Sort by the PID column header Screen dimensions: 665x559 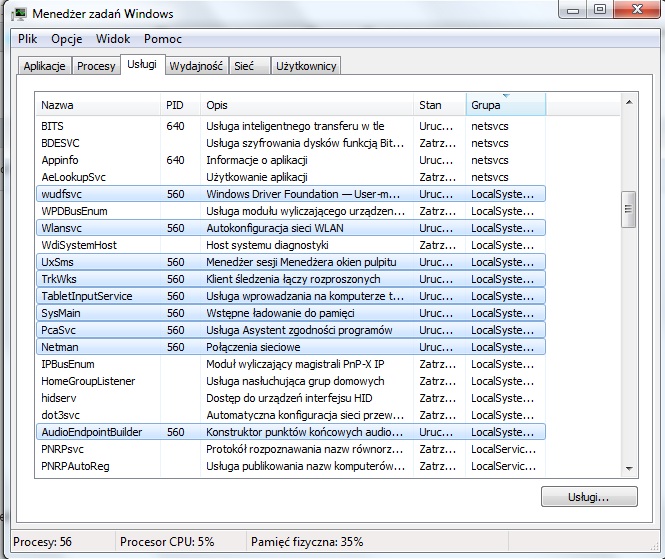click(180, 105)
